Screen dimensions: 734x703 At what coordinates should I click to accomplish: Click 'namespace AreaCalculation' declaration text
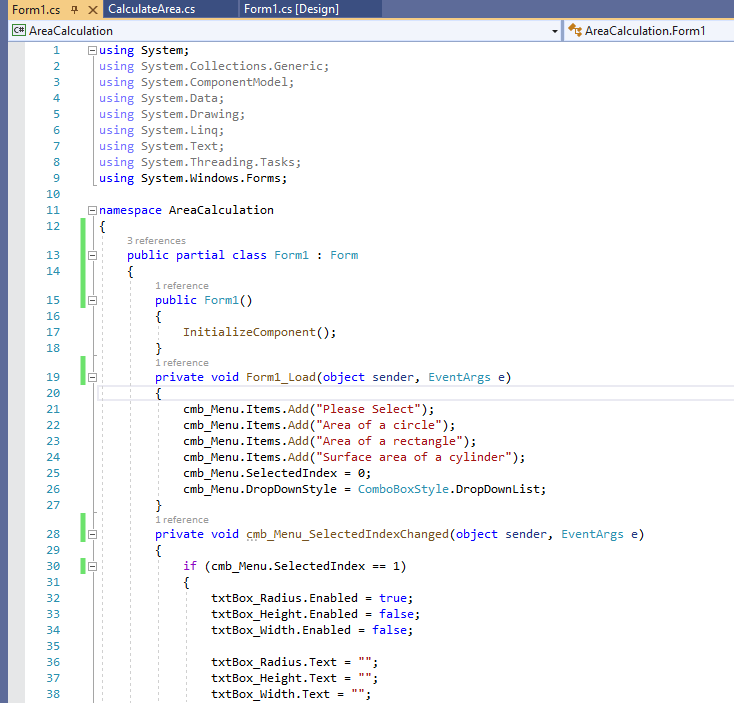pyautogui.click(x=186, y=210)
